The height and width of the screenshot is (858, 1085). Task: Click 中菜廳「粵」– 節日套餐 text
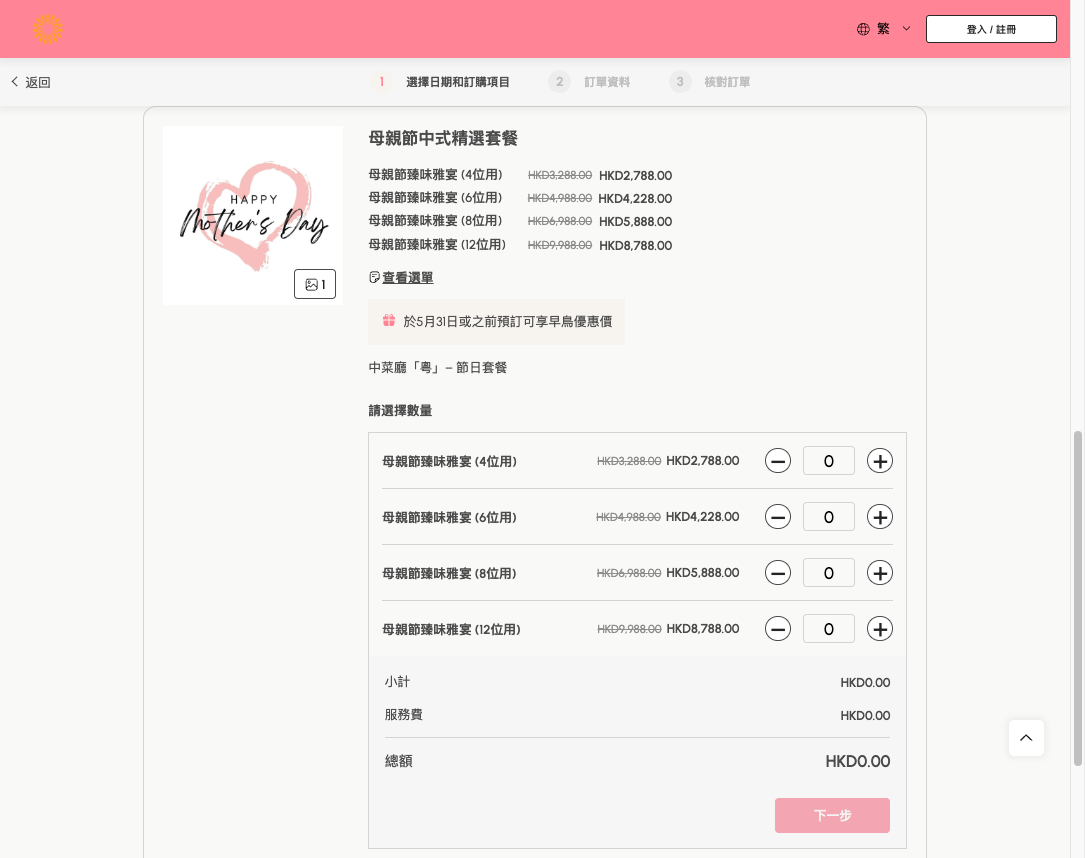point(438,367)
